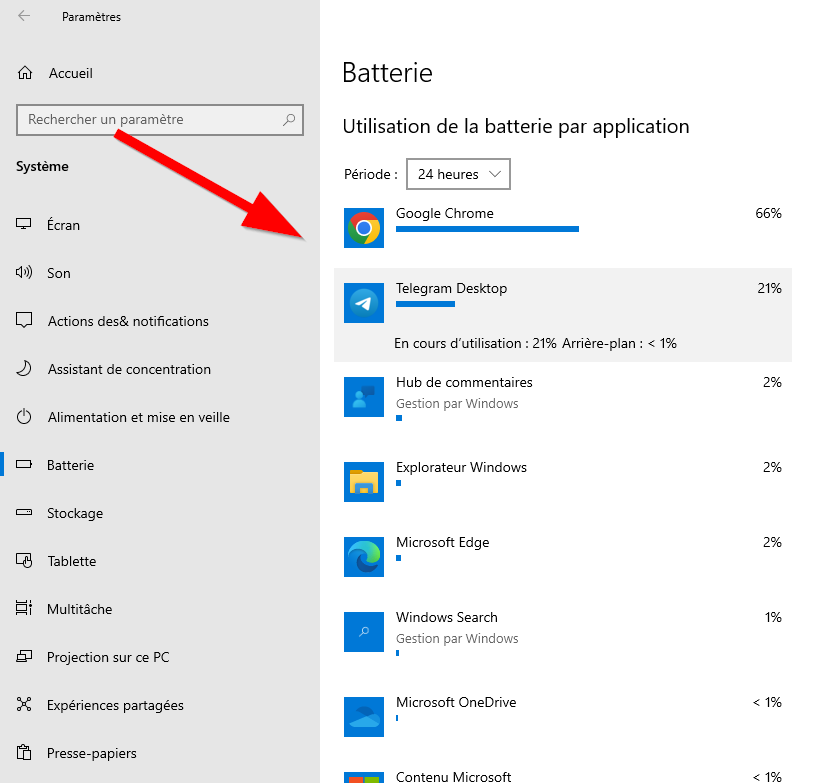Open the Période 24 heures dropdown
This screenshot has width=839, height=783.
click(x=459, y=174)
